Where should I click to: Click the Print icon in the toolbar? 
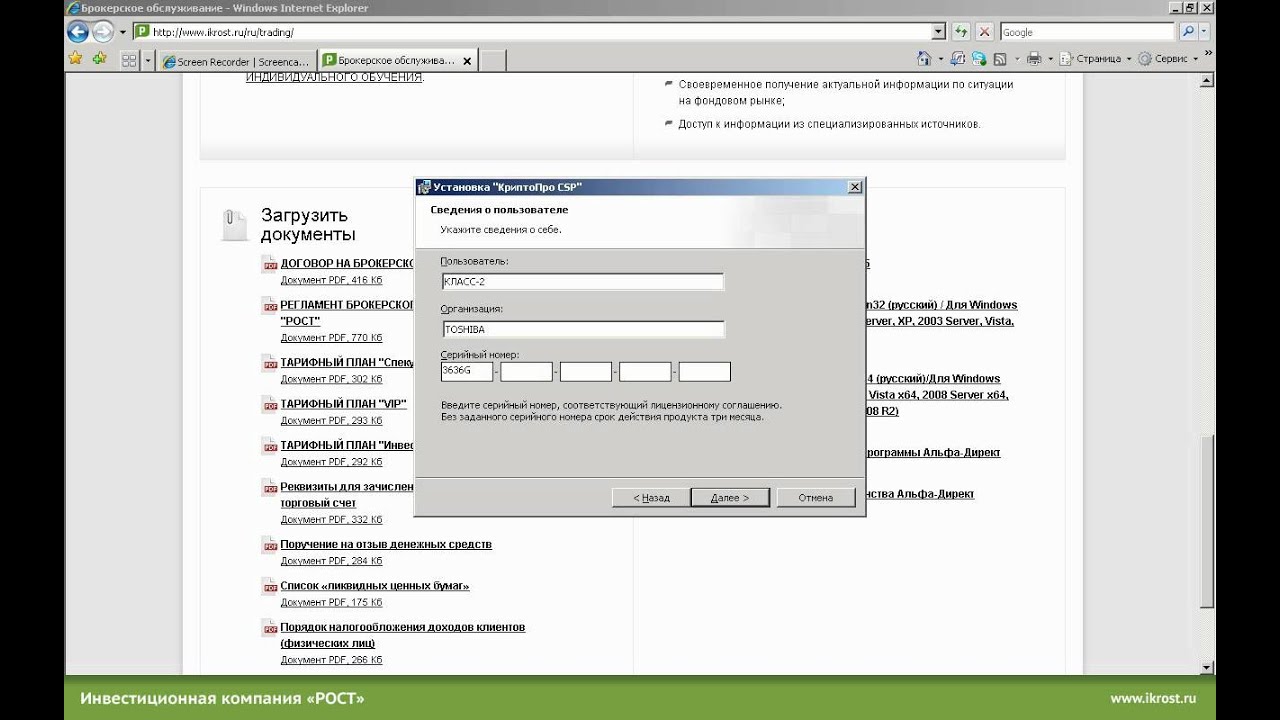point(1034,59)
